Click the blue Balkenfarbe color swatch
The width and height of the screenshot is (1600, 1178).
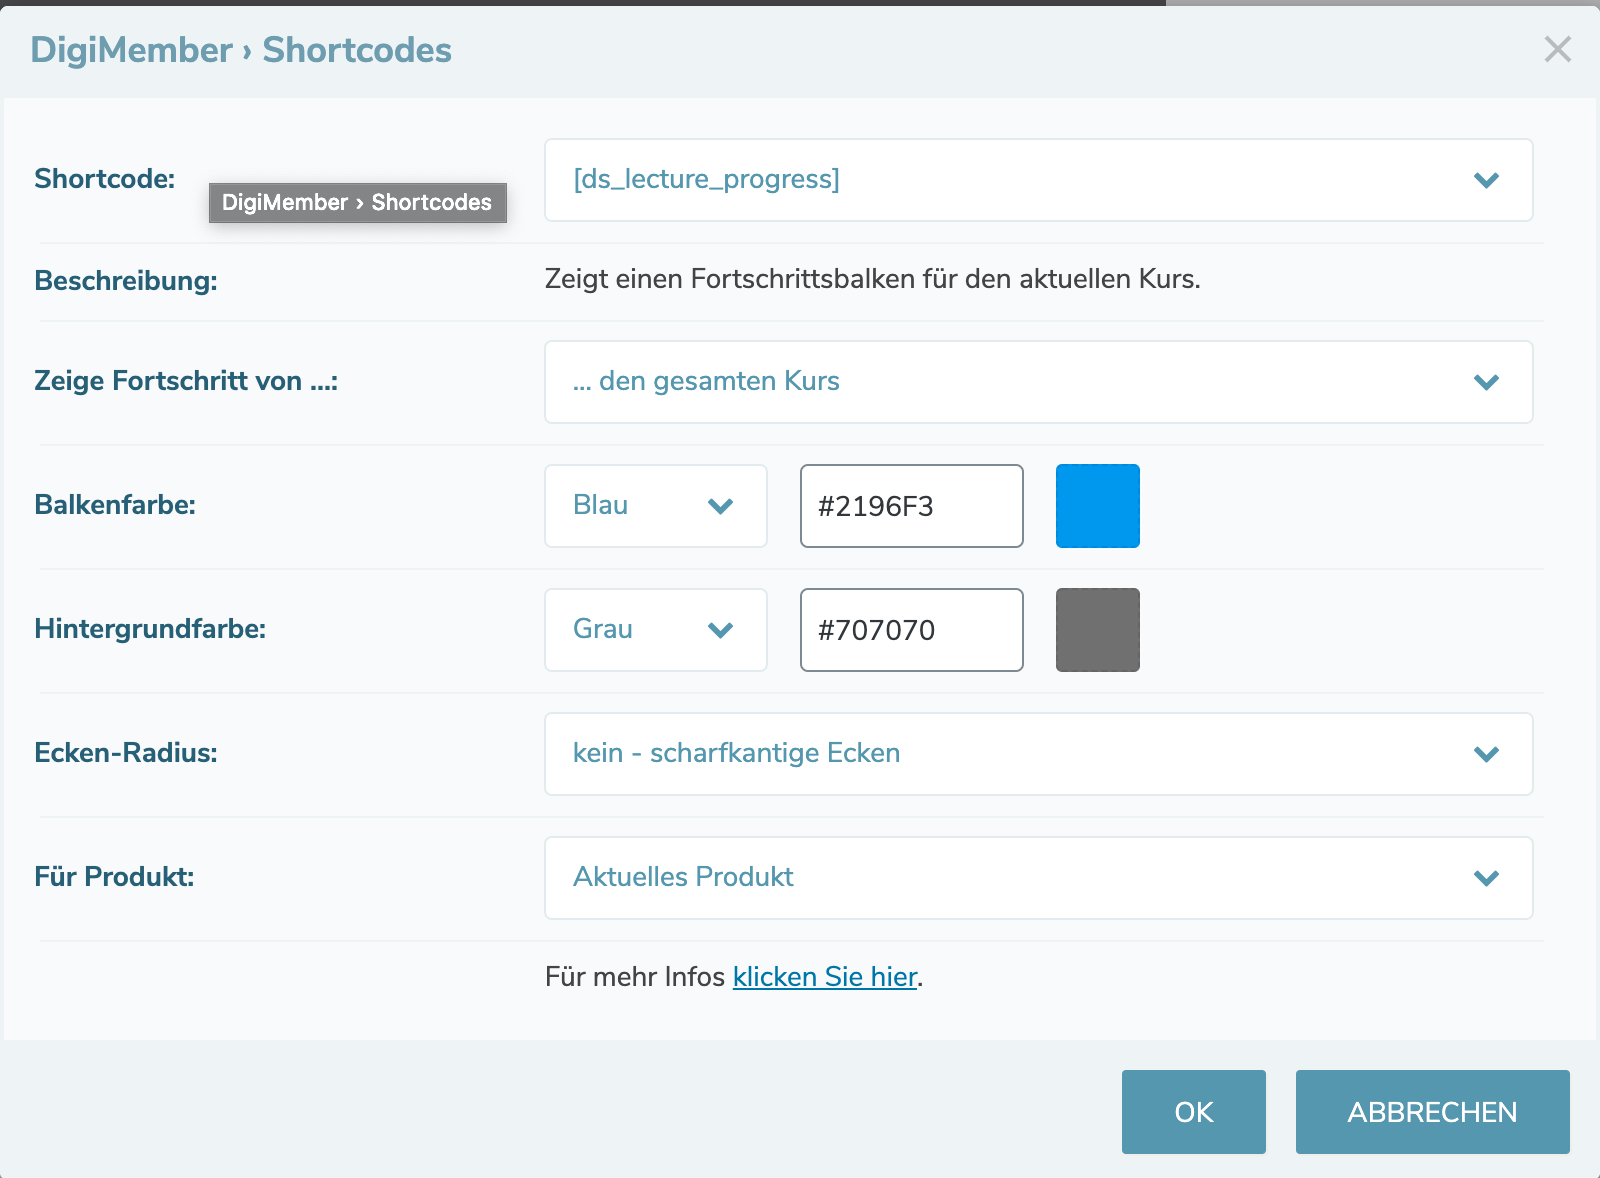(x=1097, y=506)
